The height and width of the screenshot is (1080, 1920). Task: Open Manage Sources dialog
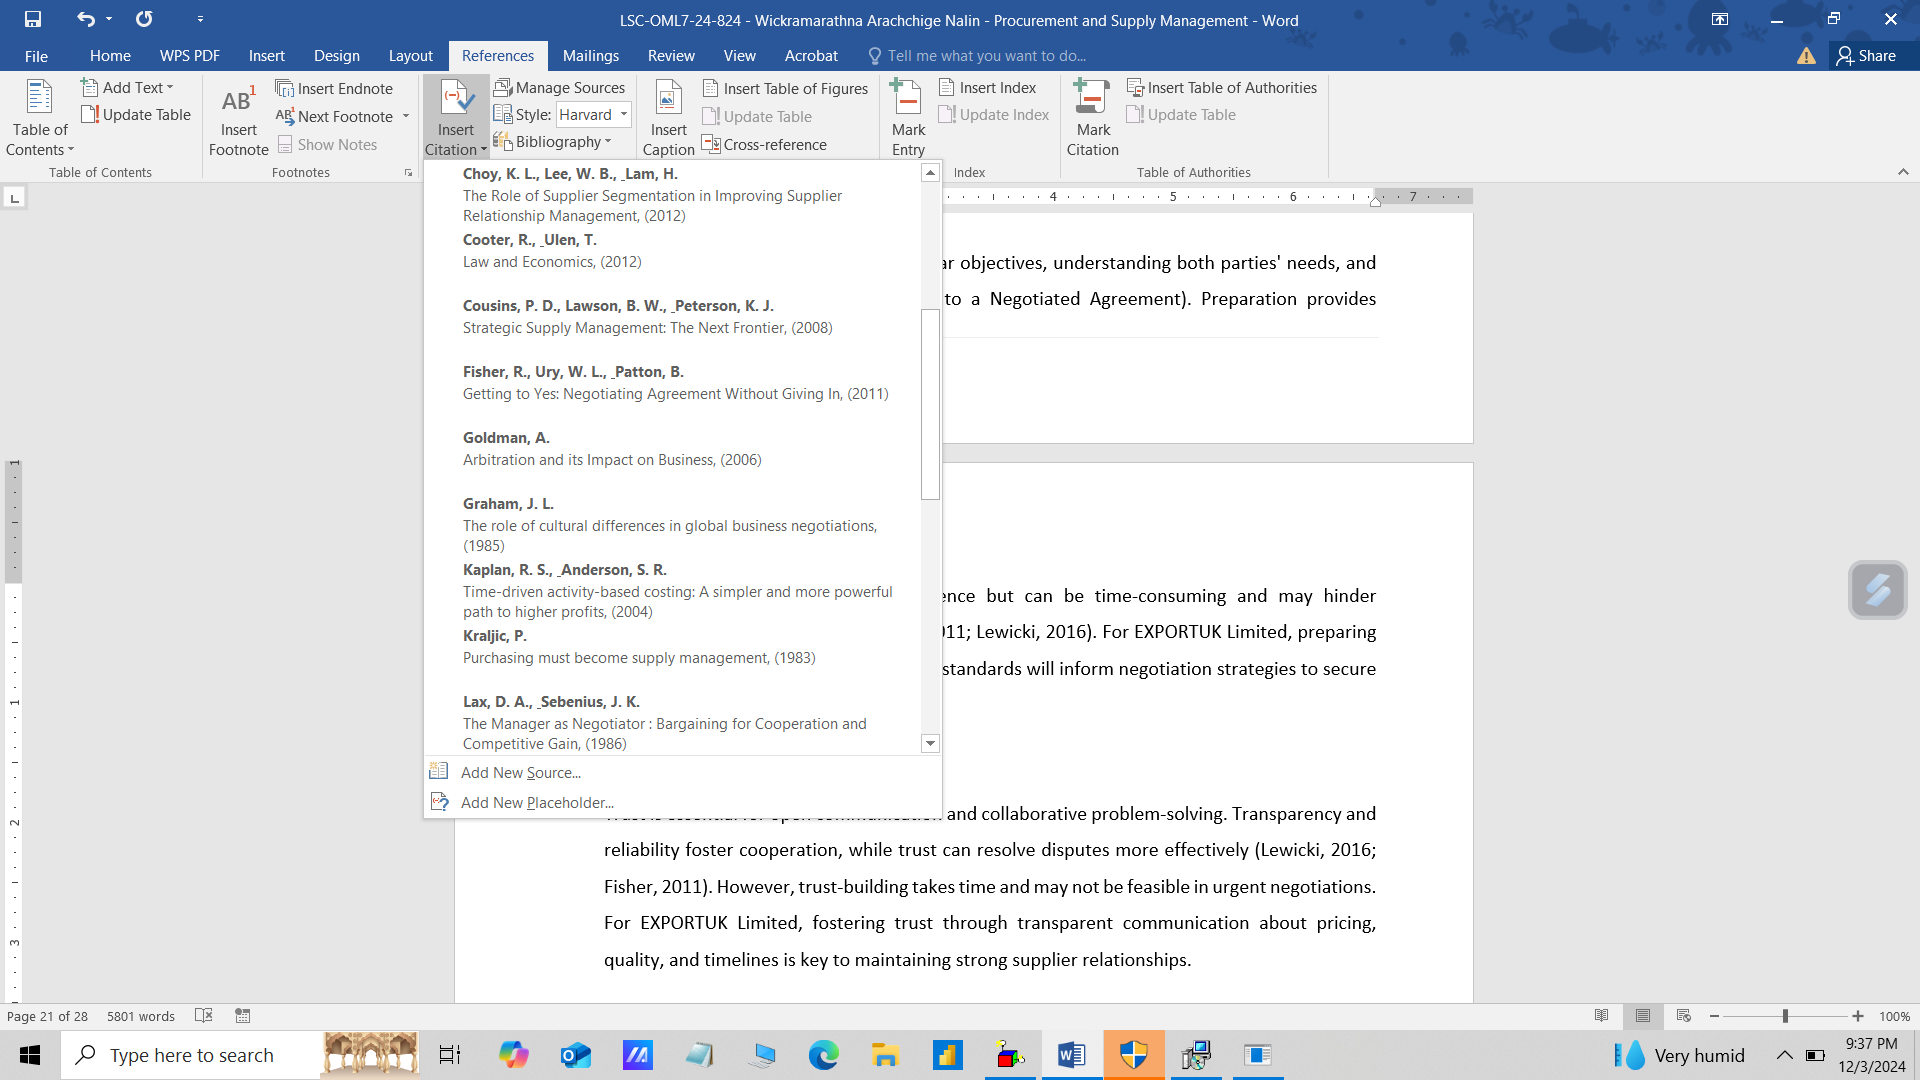[x=559, y=88]
